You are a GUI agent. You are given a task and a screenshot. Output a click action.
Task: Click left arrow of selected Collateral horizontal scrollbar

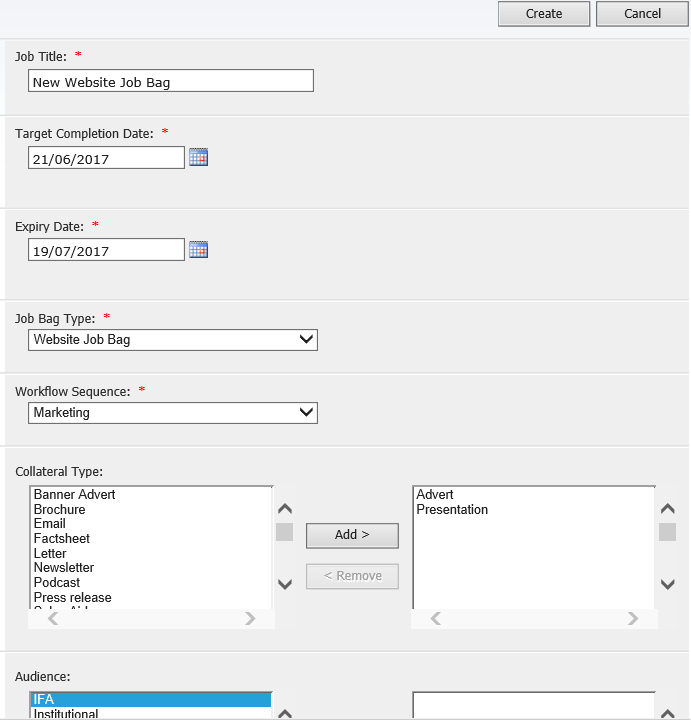point(436,619)
